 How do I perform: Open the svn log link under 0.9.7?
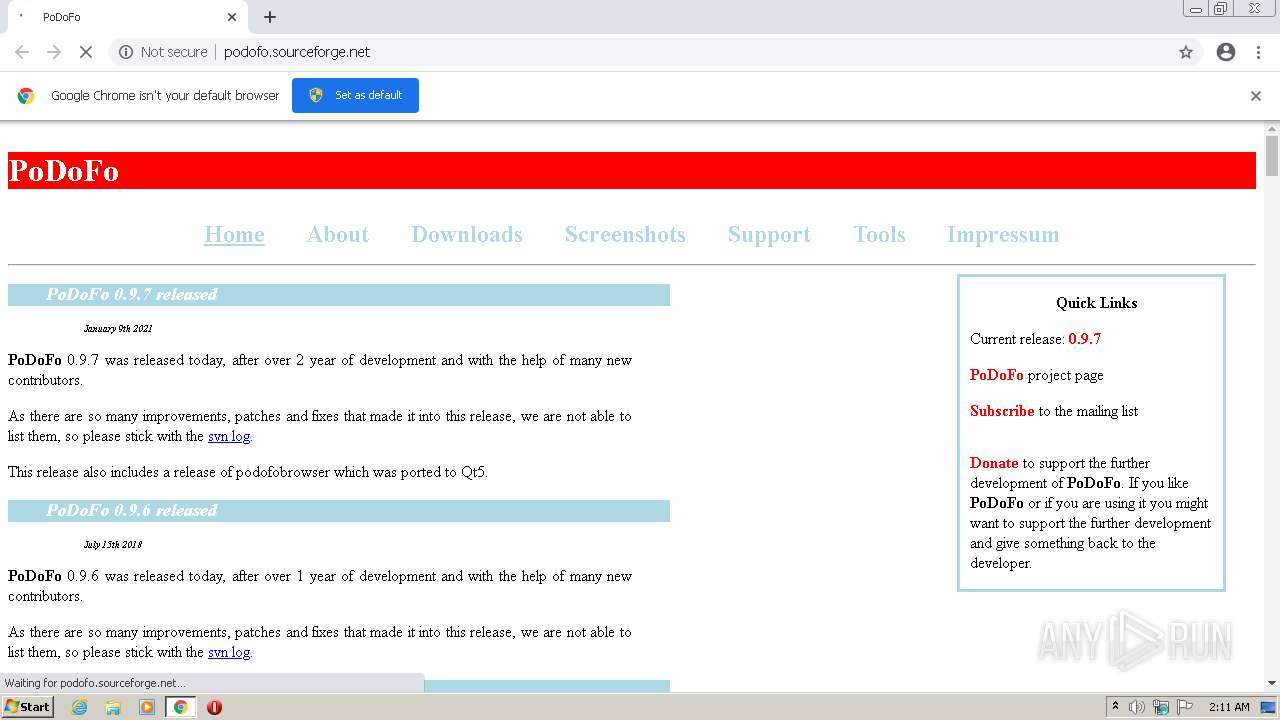pos(229,436)
